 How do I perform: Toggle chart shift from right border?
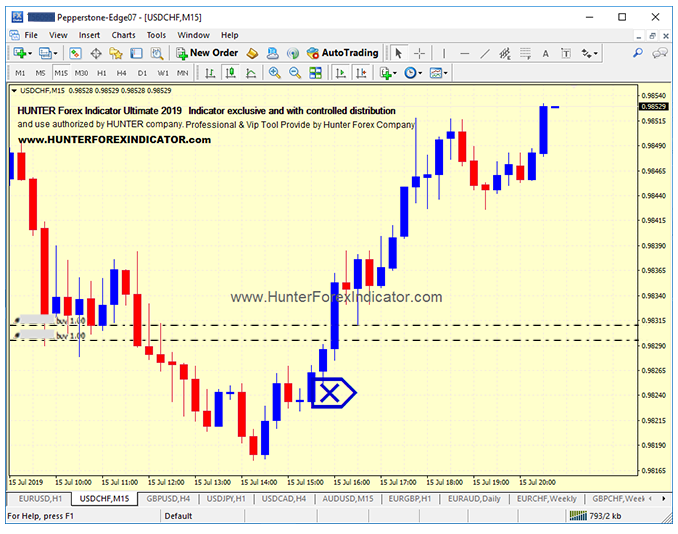(x=361, y=73)
